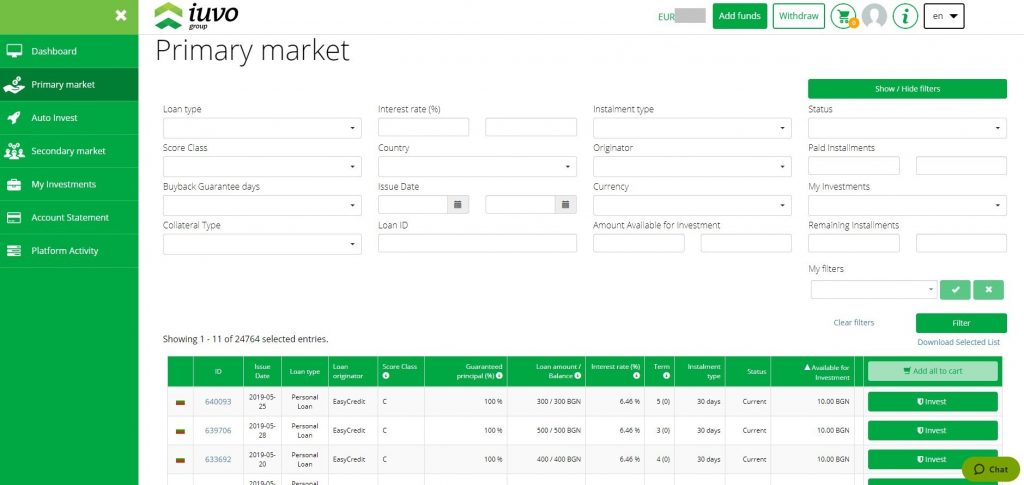Click the user profile avatar icon
This screenshot has height=485, width=1024.
(874, 16)
